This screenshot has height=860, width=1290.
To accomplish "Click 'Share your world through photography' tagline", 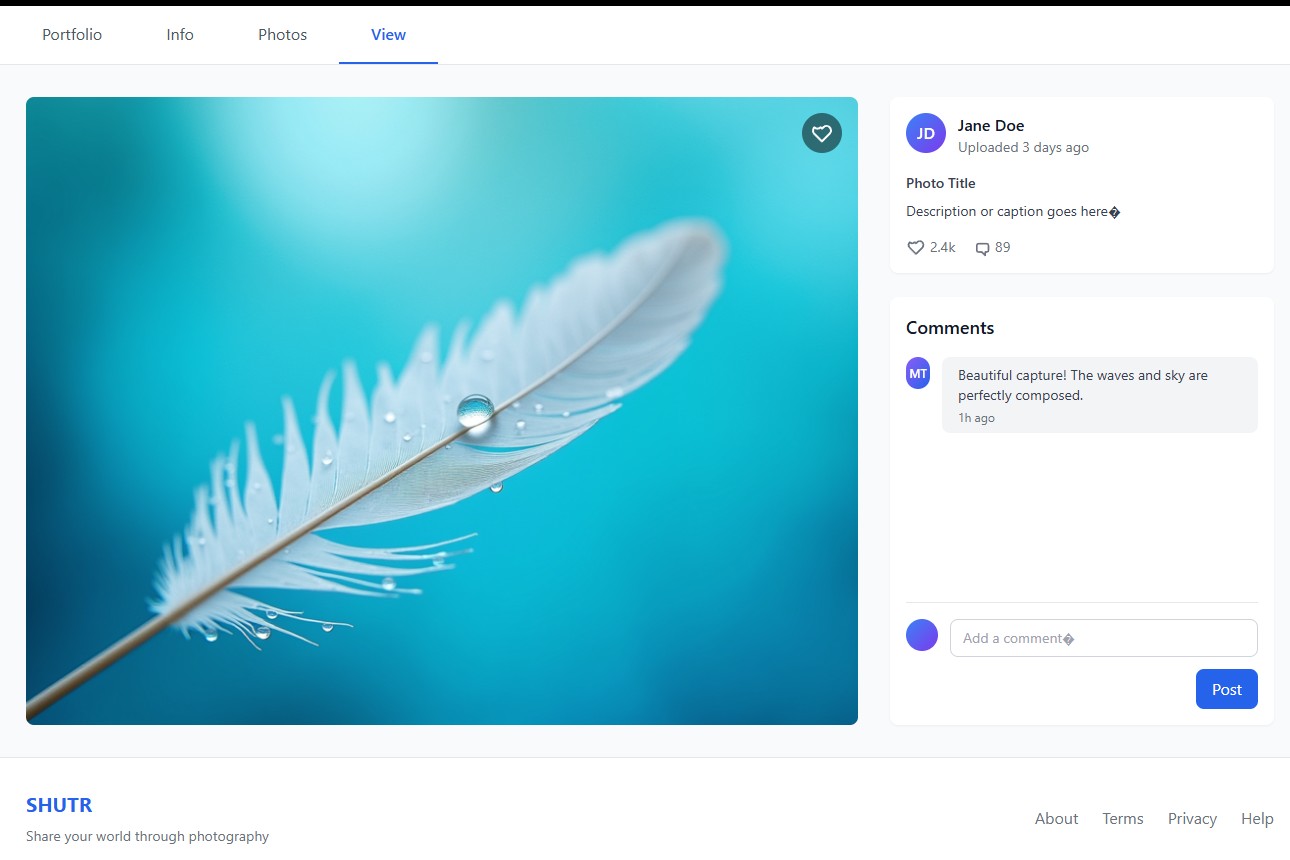I will pos(147,837).
